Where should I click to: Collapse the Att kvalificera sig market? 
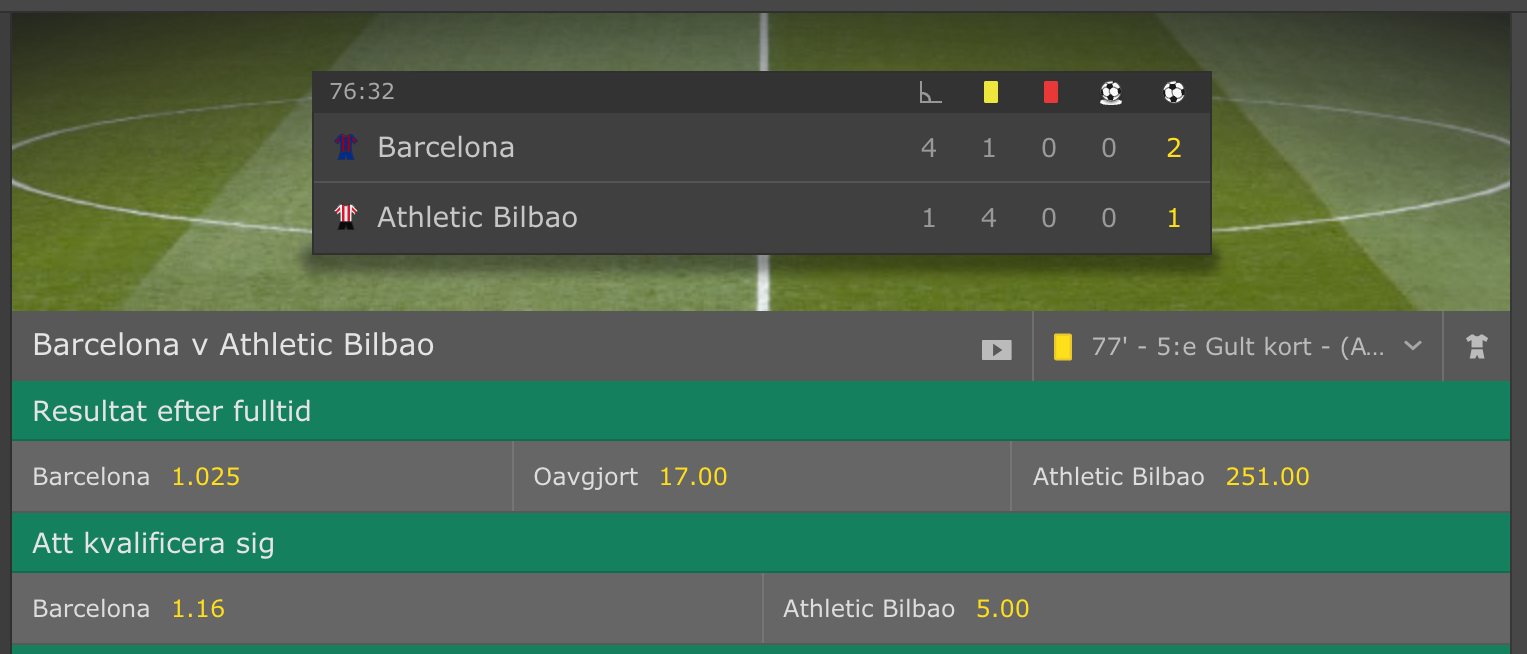(761, 543)
